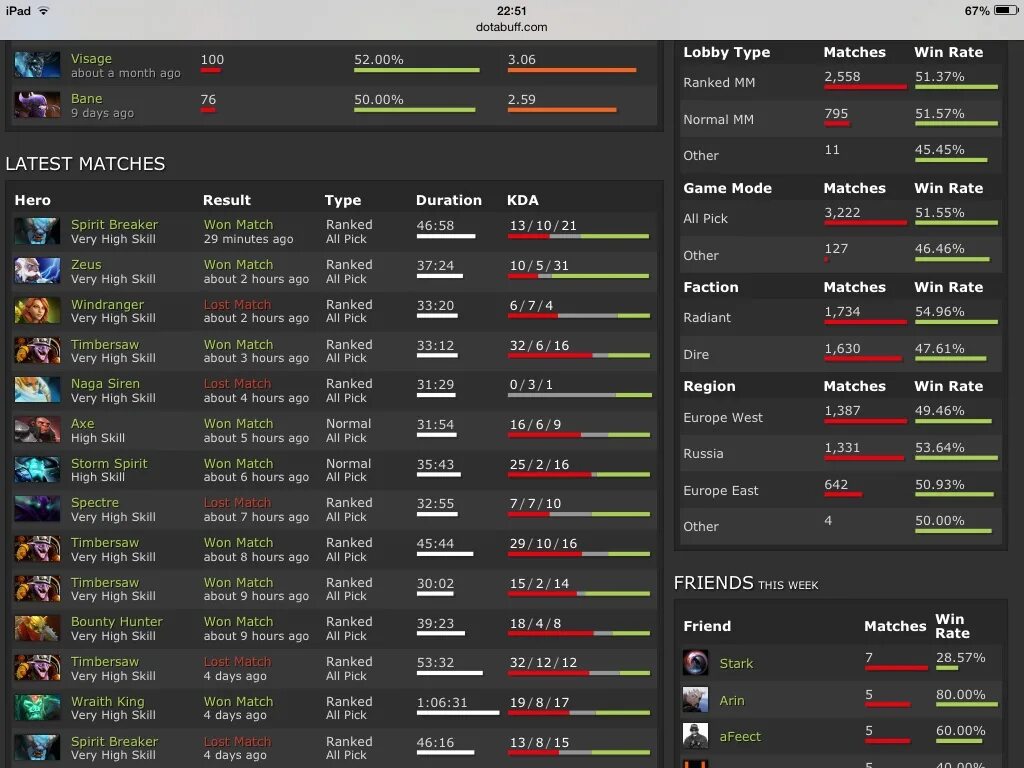1024x768 pixels.
Task: Open Axe Won Match result link
Action: click(238, 423)
